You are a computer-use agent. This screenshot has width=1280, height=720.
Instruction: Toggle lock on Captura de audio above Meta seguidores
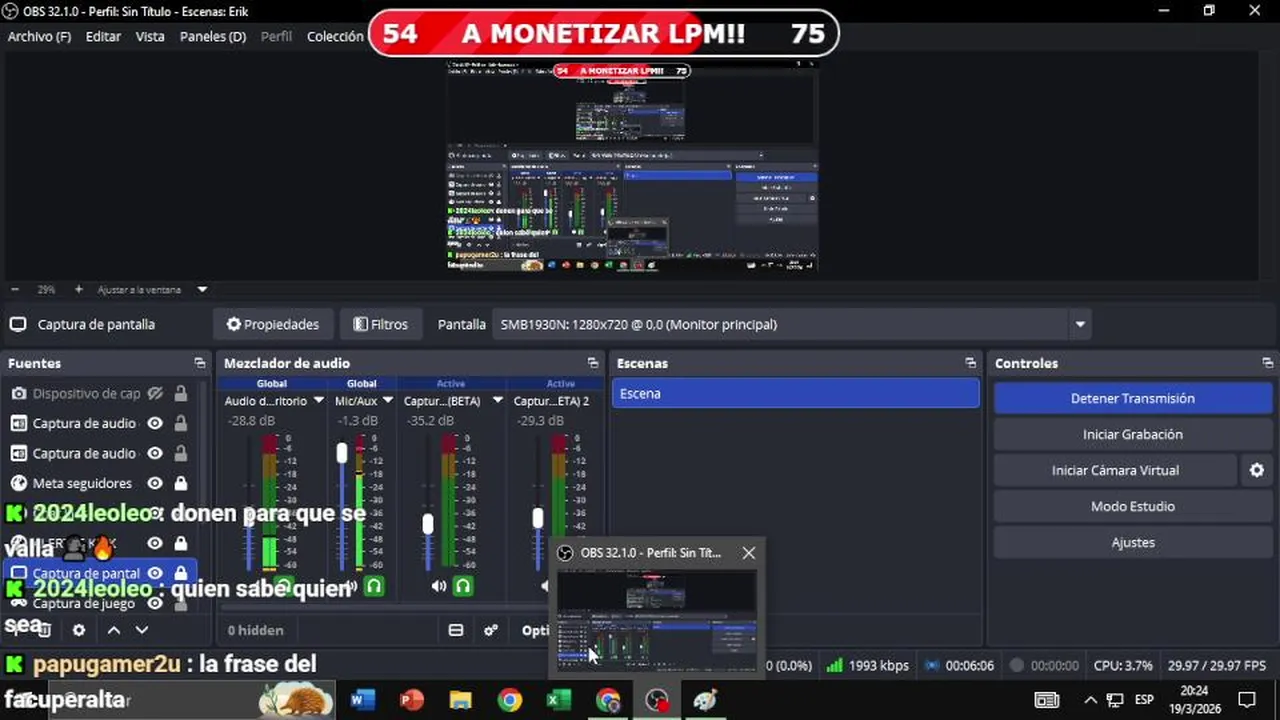point(181,453)
